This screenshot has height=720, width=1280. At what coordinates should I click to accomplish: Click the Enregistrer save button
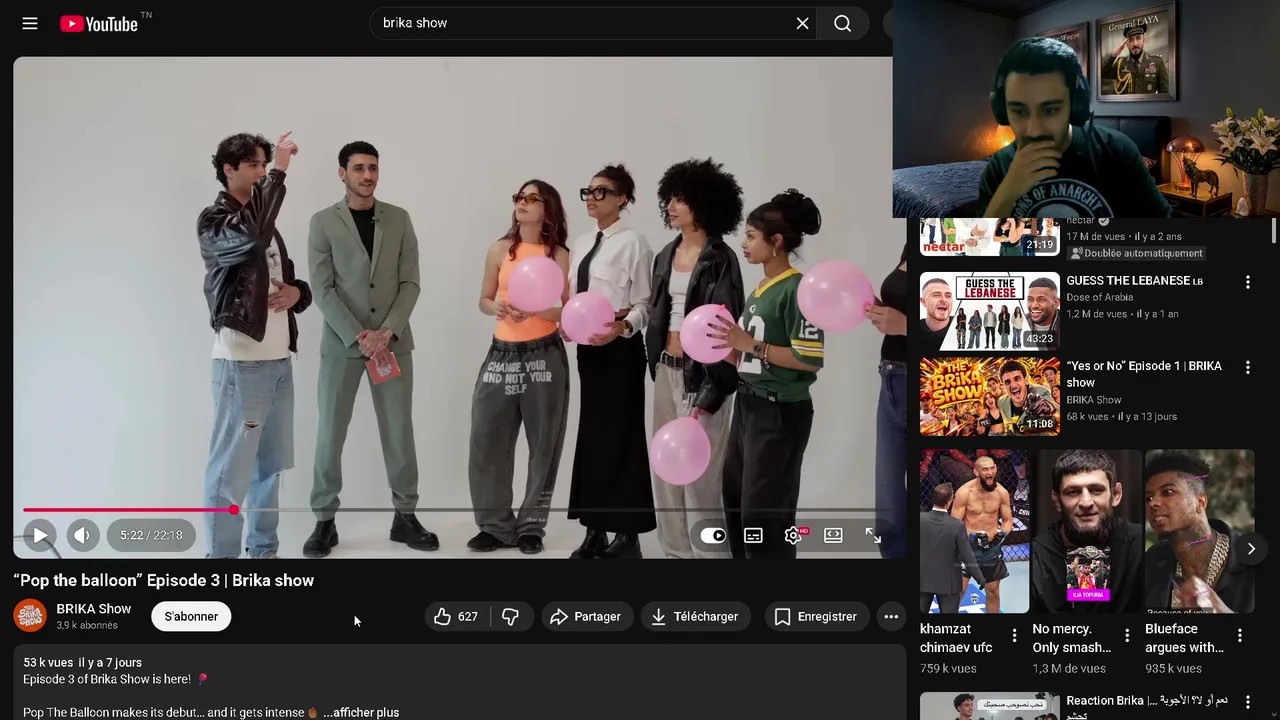pos(816,616)
